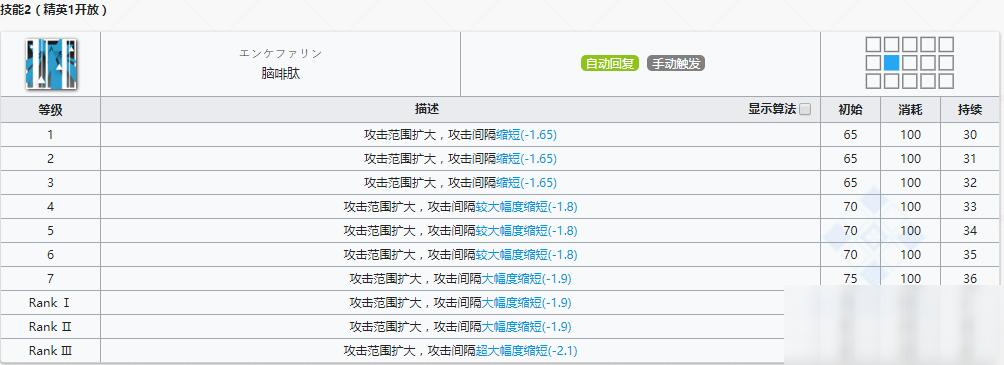Click the blue highlighted range grid cell
The image size is (1004, 365).
click(x=891, y=63)
